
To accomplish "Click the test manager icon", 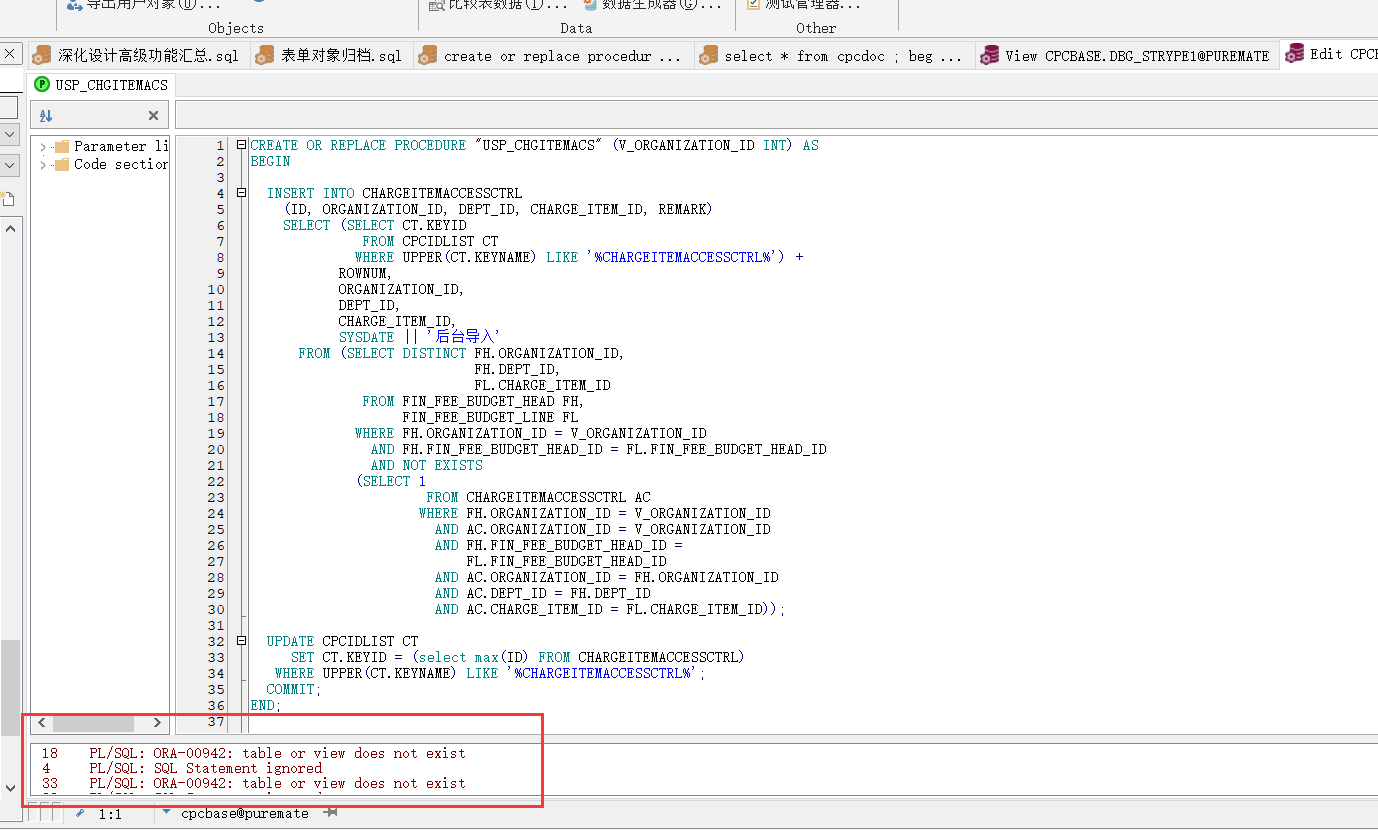I will click(x=753, y=4).
